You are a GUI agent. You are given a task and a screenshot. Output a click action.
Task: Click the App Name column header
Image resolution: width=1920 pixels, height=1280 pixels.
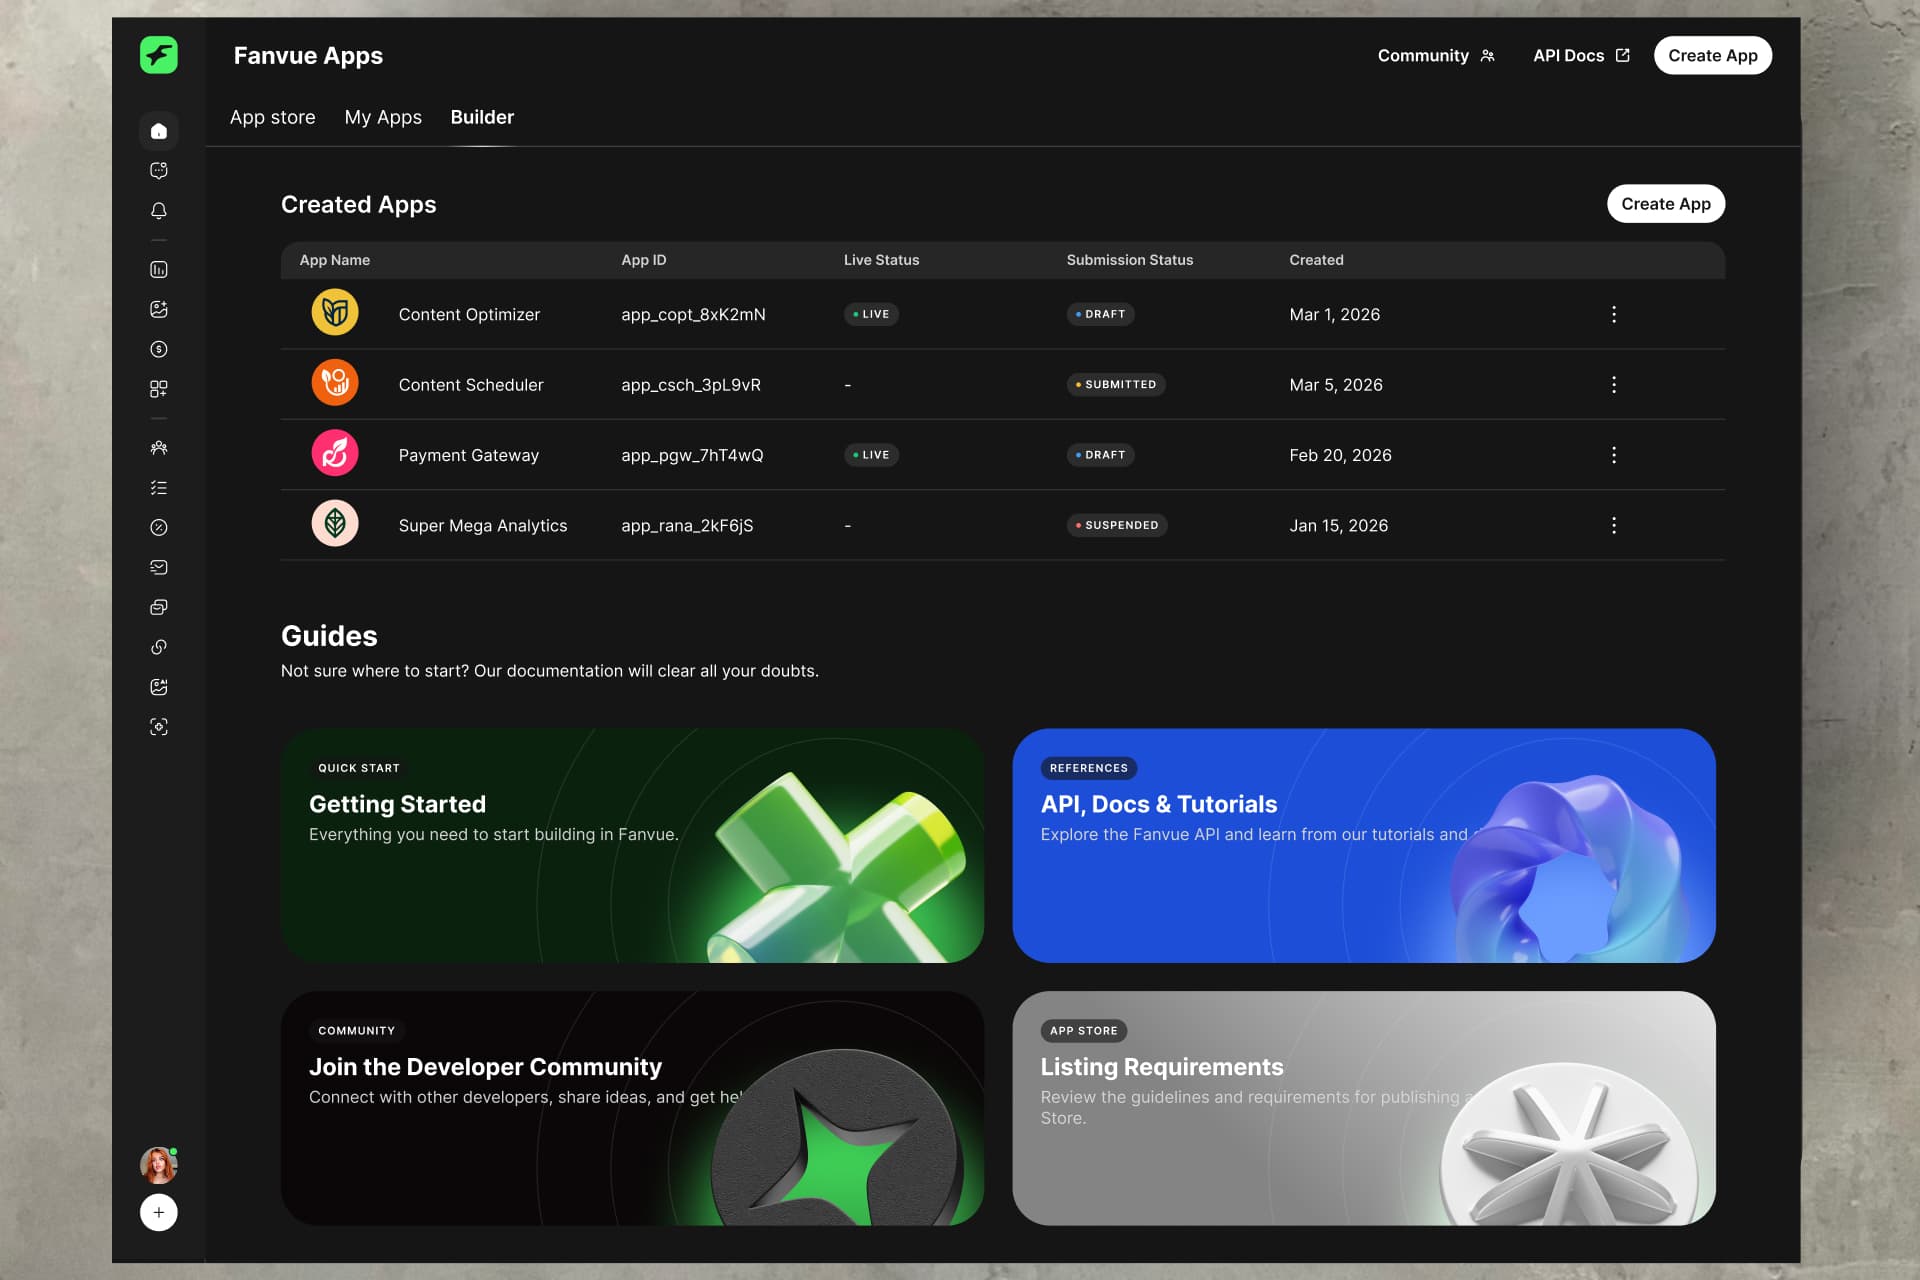(335, 260)
